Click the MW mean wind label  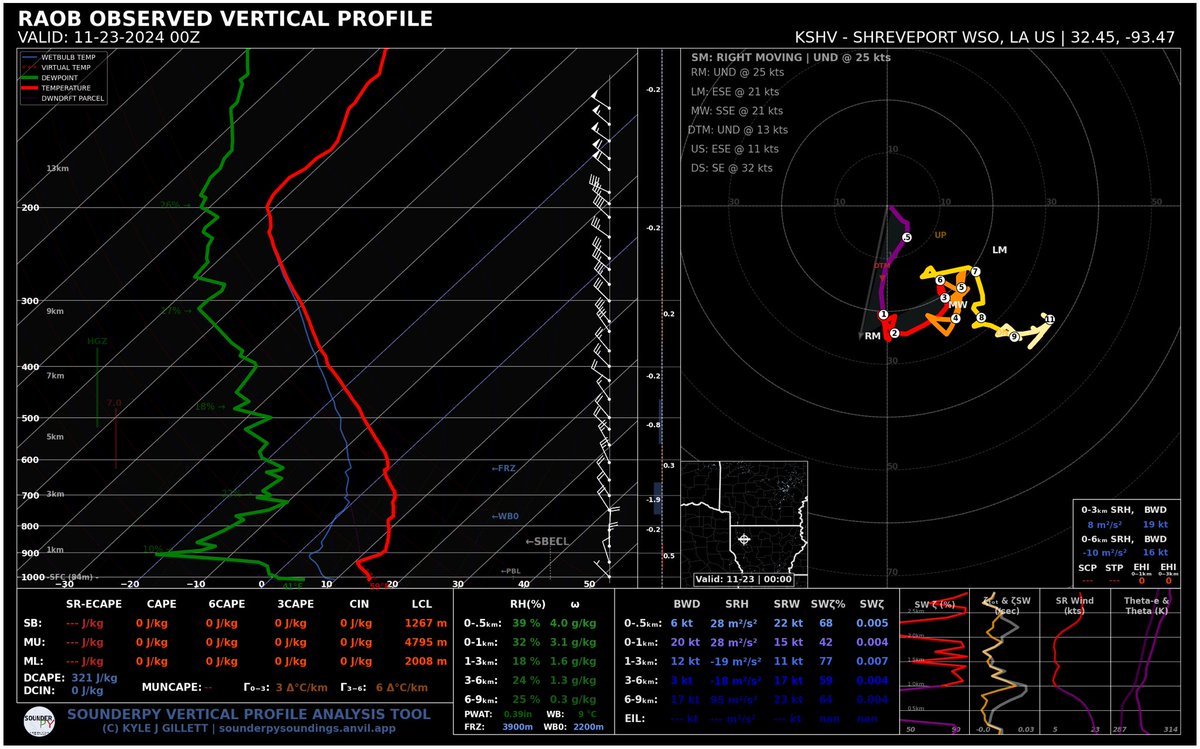coord(958,305)
